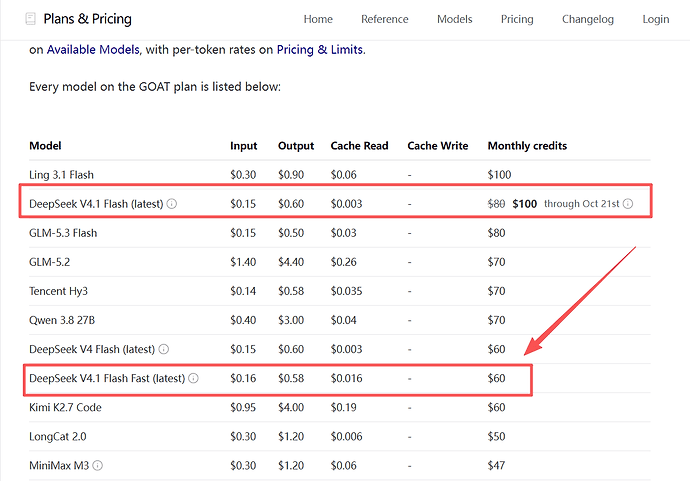Select the Kimi K2.7 Code model name
The height and width of the screenshot is (481, 690).
65,407
